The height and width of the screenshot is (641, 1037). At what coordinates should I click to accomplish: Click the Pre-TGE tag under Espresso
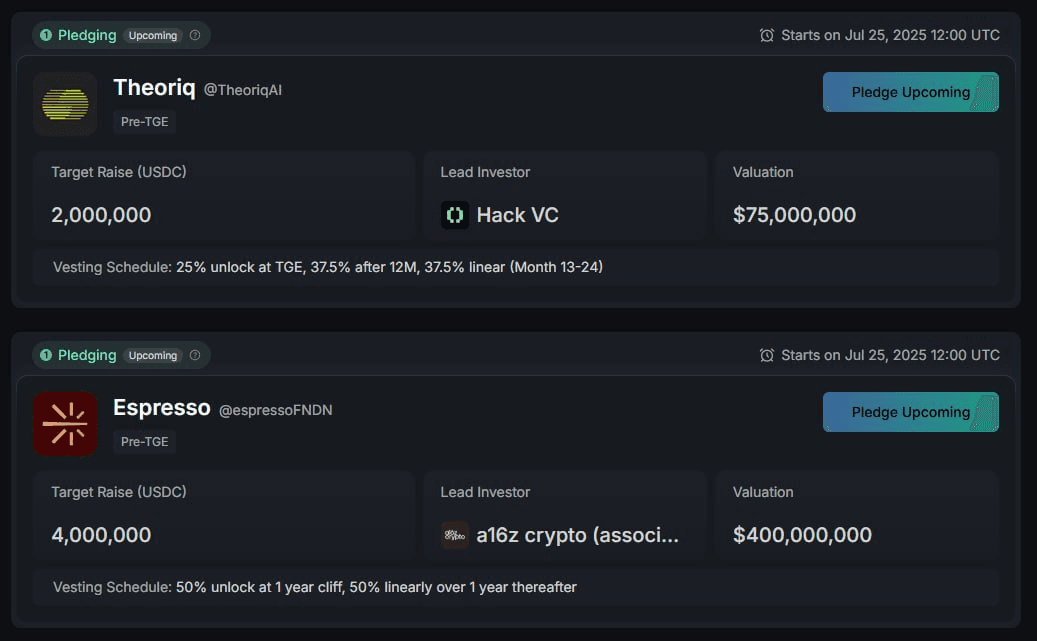pos(144,442)
